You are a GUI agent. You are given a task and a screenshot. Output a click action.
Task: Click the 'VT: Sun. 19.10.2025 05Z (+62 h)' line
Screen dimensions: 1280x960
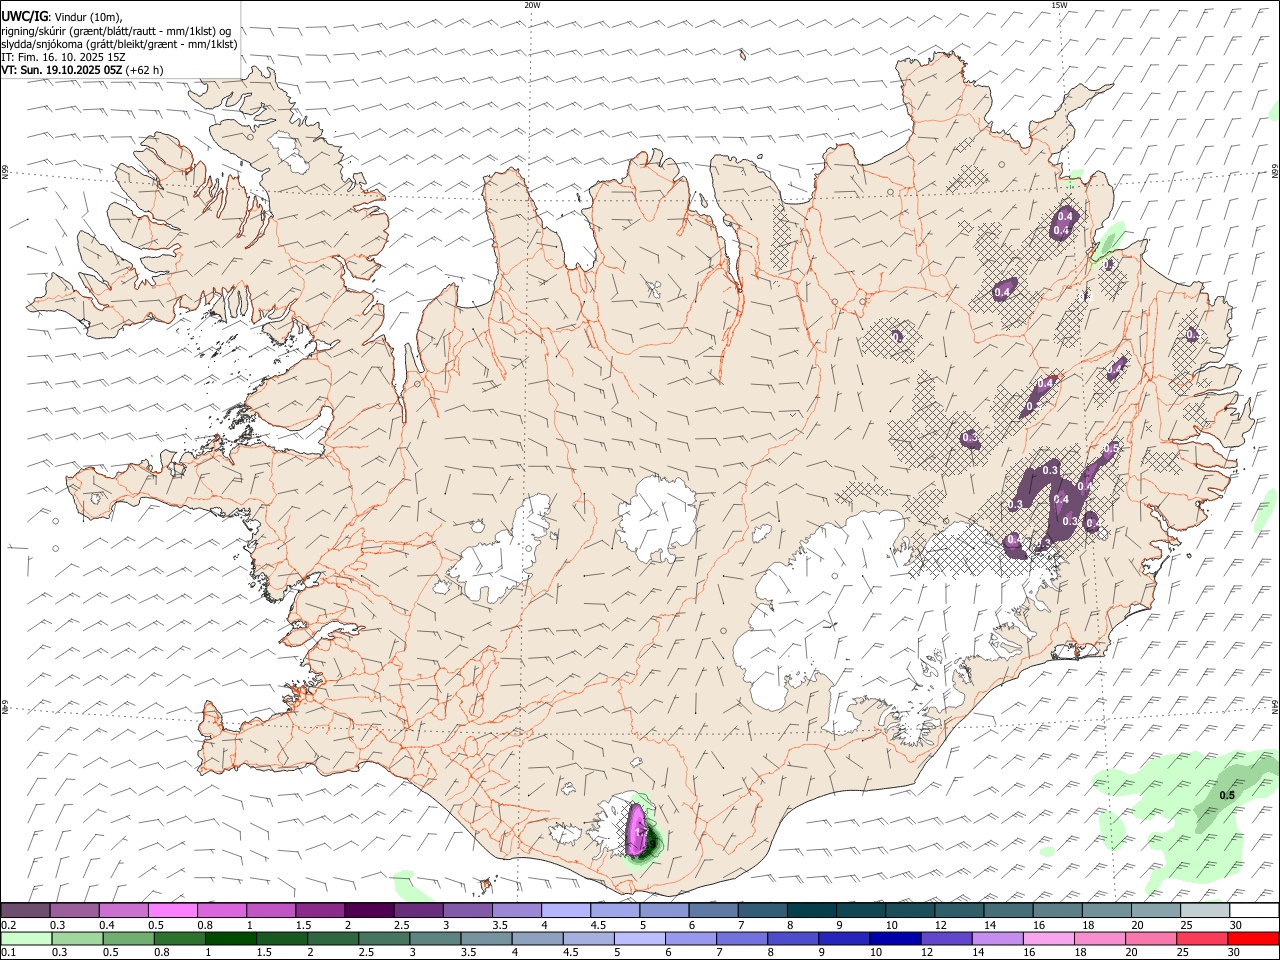82,70
